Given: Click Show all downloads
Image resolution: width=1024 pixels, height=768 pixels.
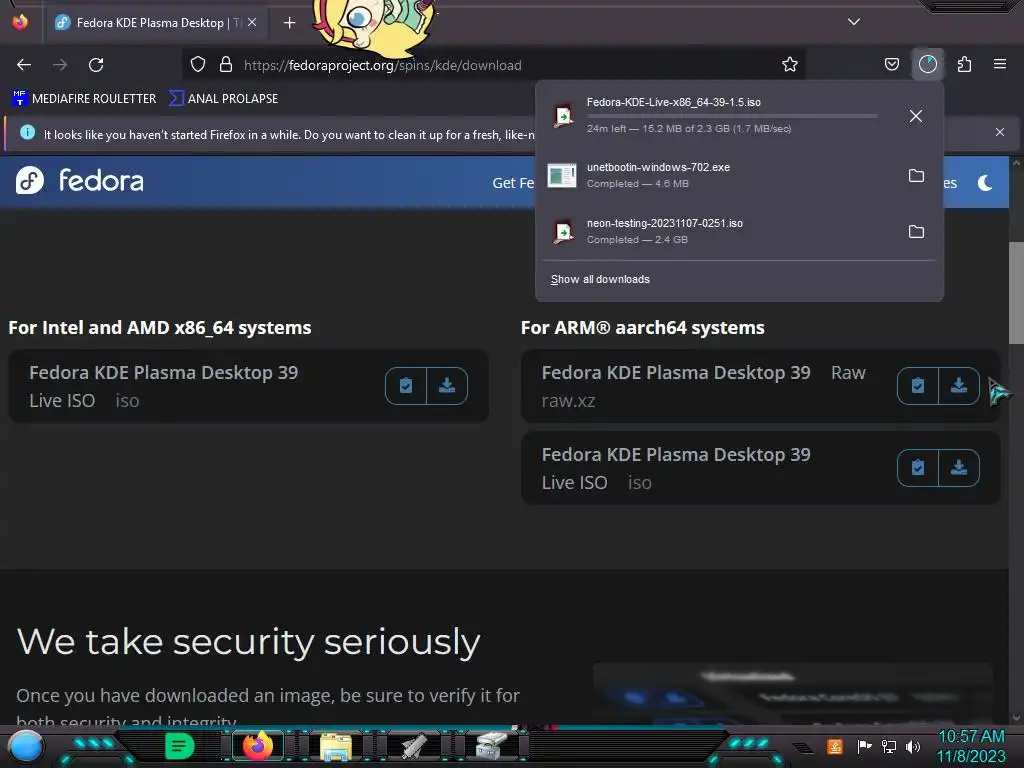Looking at the screenshot, I should [x=600, y=280].
